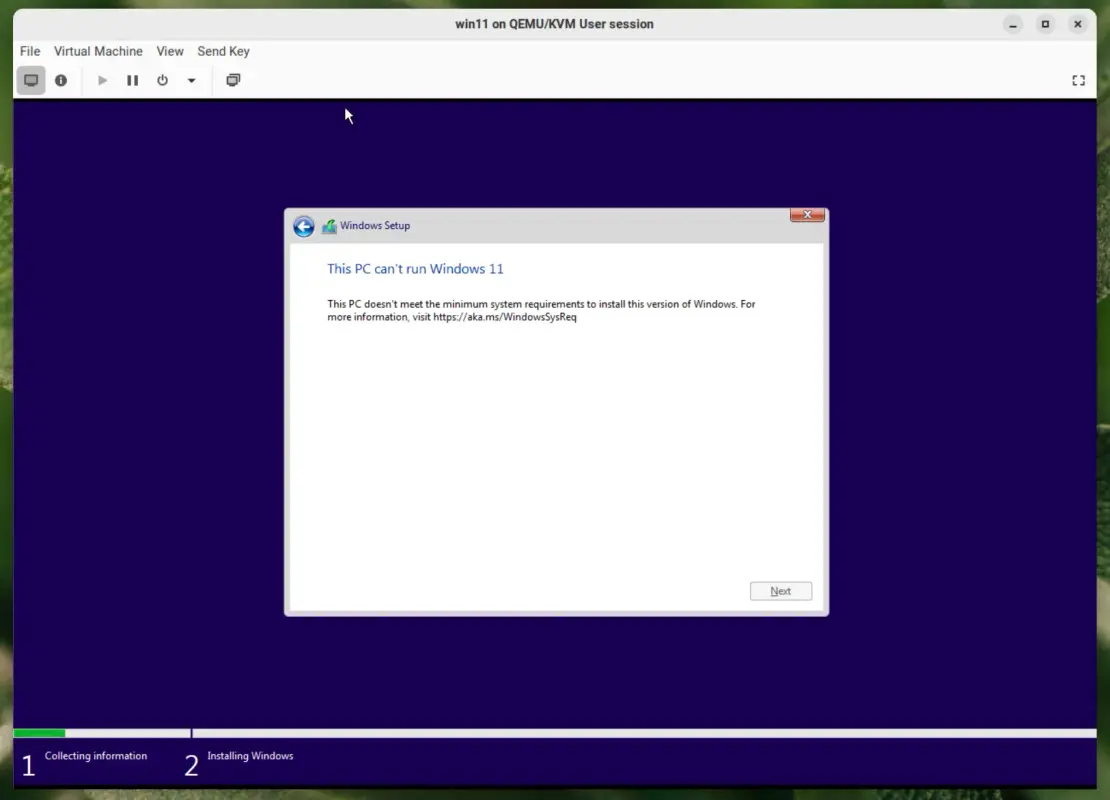Open the Send Key menu

[x=224, y=51]
